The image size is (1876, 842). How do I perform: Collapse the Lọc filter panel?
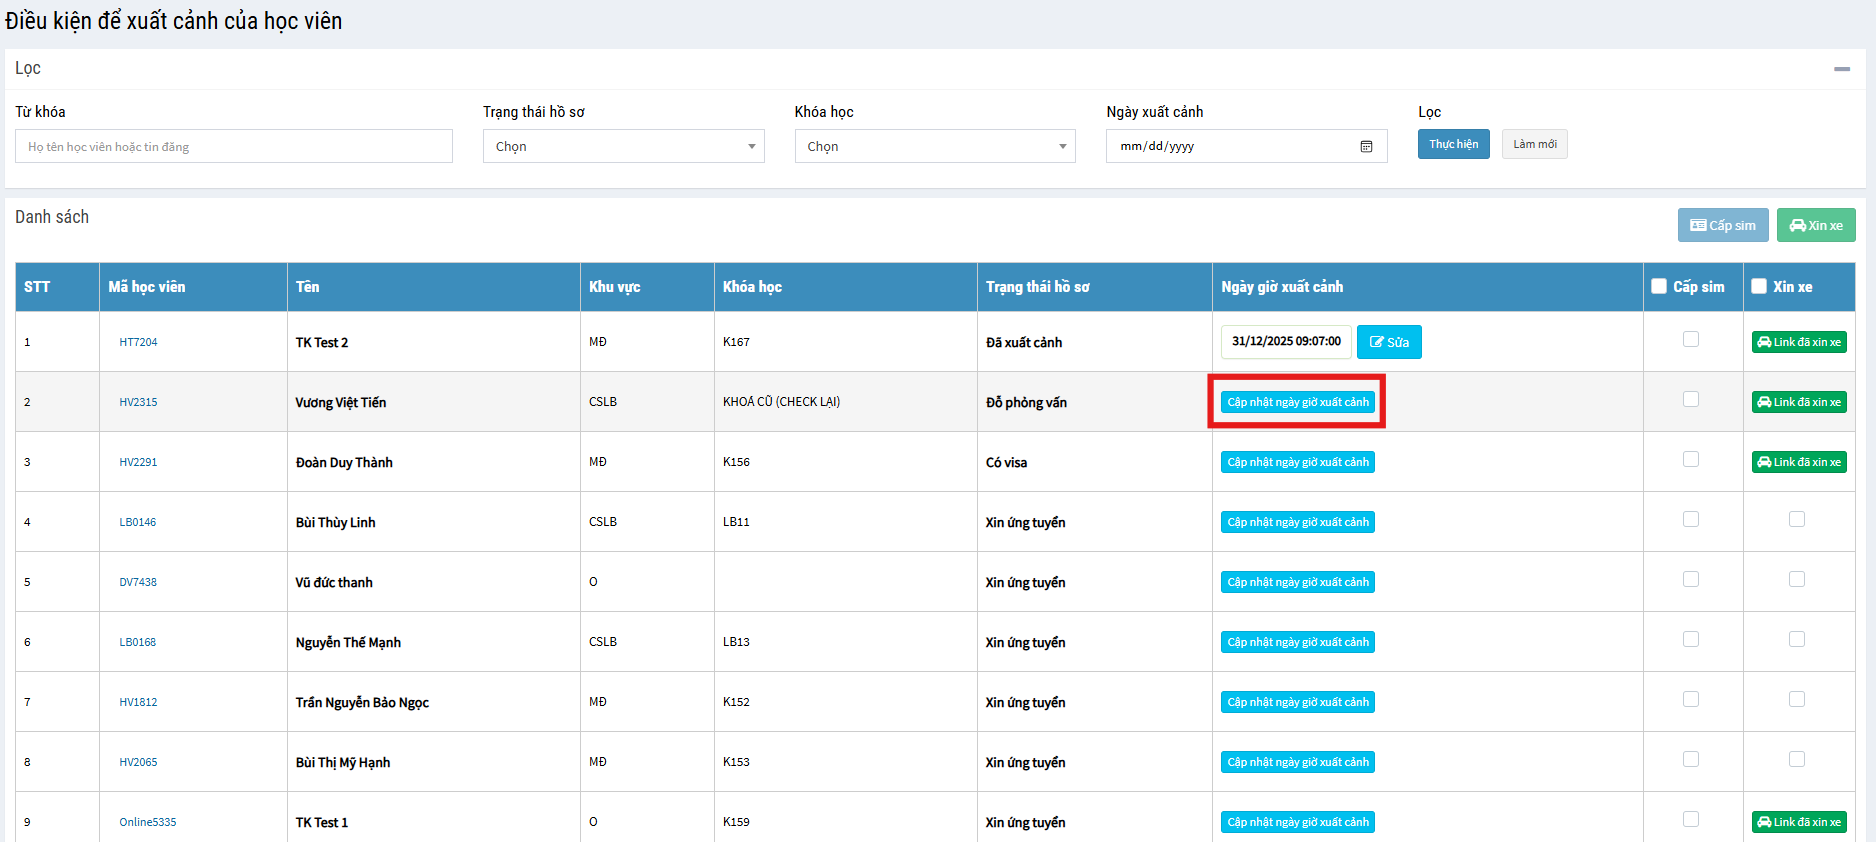(1841, 69)
